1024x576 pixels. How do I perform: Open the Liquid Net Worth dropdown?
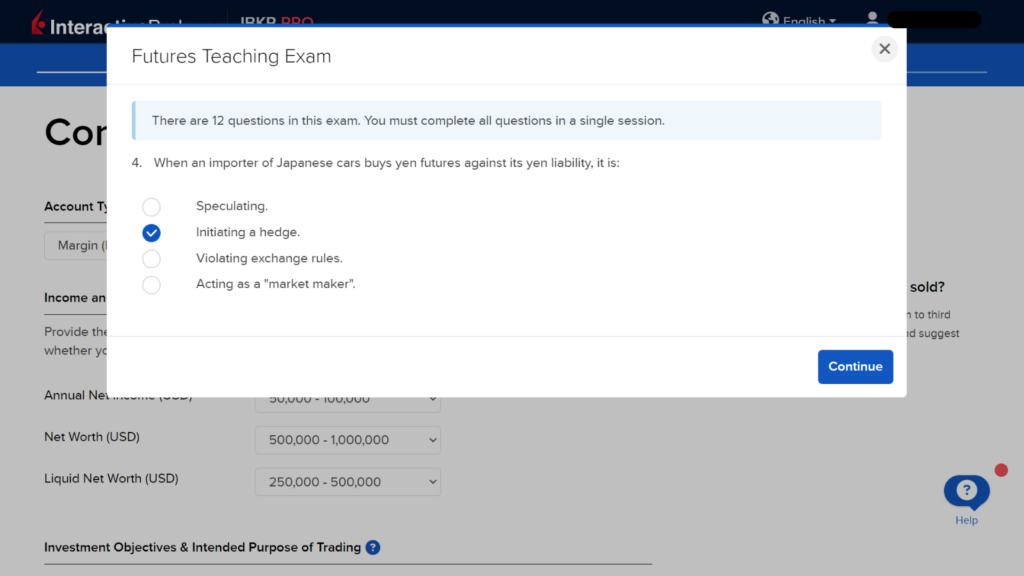(x=347, y=481)
